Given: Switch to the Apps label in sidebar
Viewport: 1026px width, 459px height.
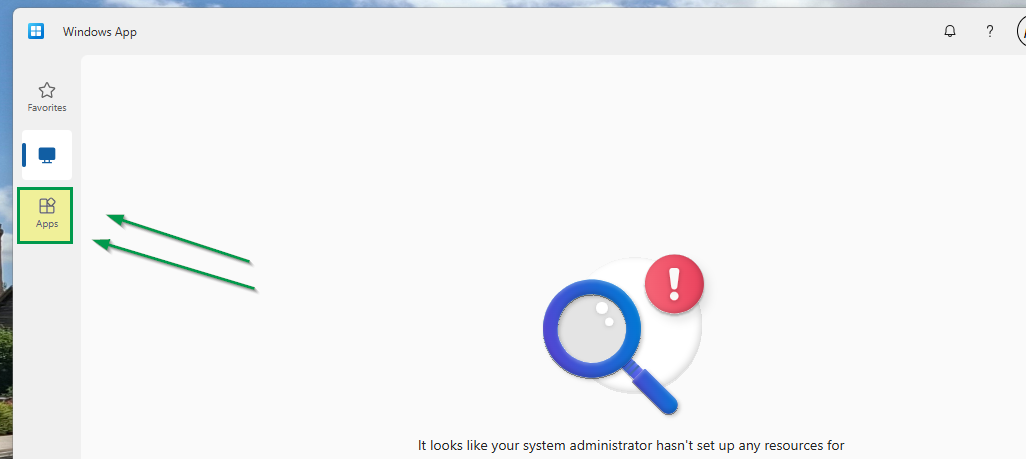Looking at the screenshot, I should tap(47, 224).
